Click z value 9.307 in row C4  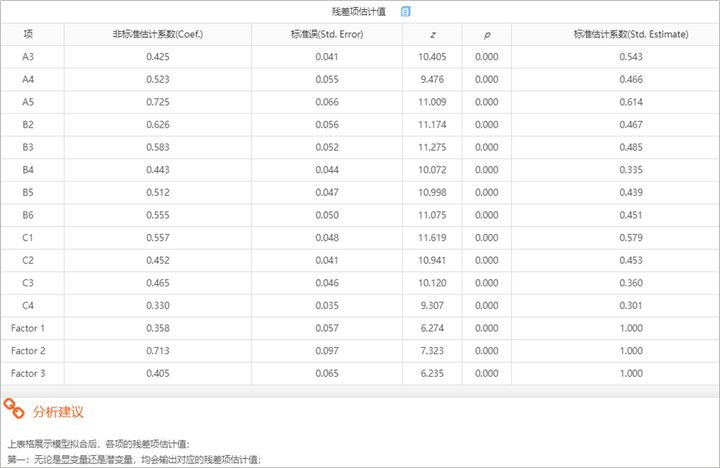pyautogui.click(x=432, y=305)
